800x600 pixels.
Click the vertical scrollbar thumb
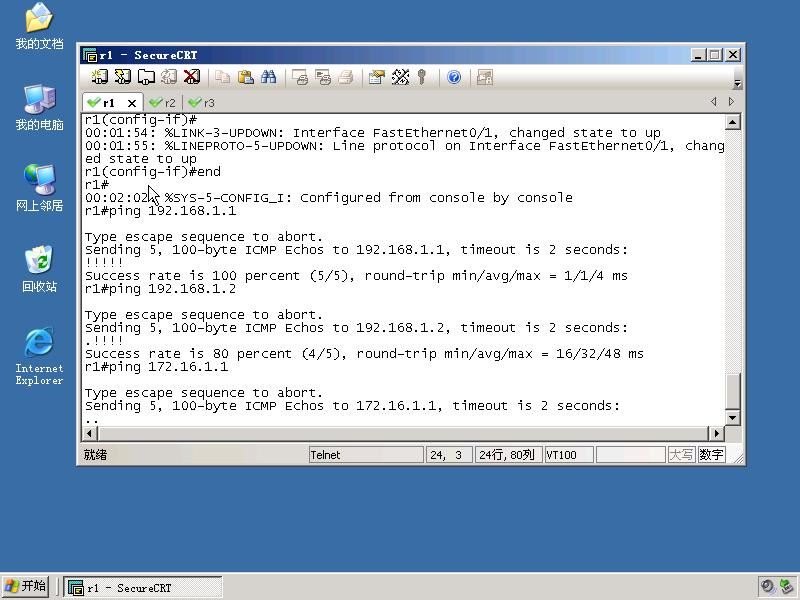(x=733, y=391)
